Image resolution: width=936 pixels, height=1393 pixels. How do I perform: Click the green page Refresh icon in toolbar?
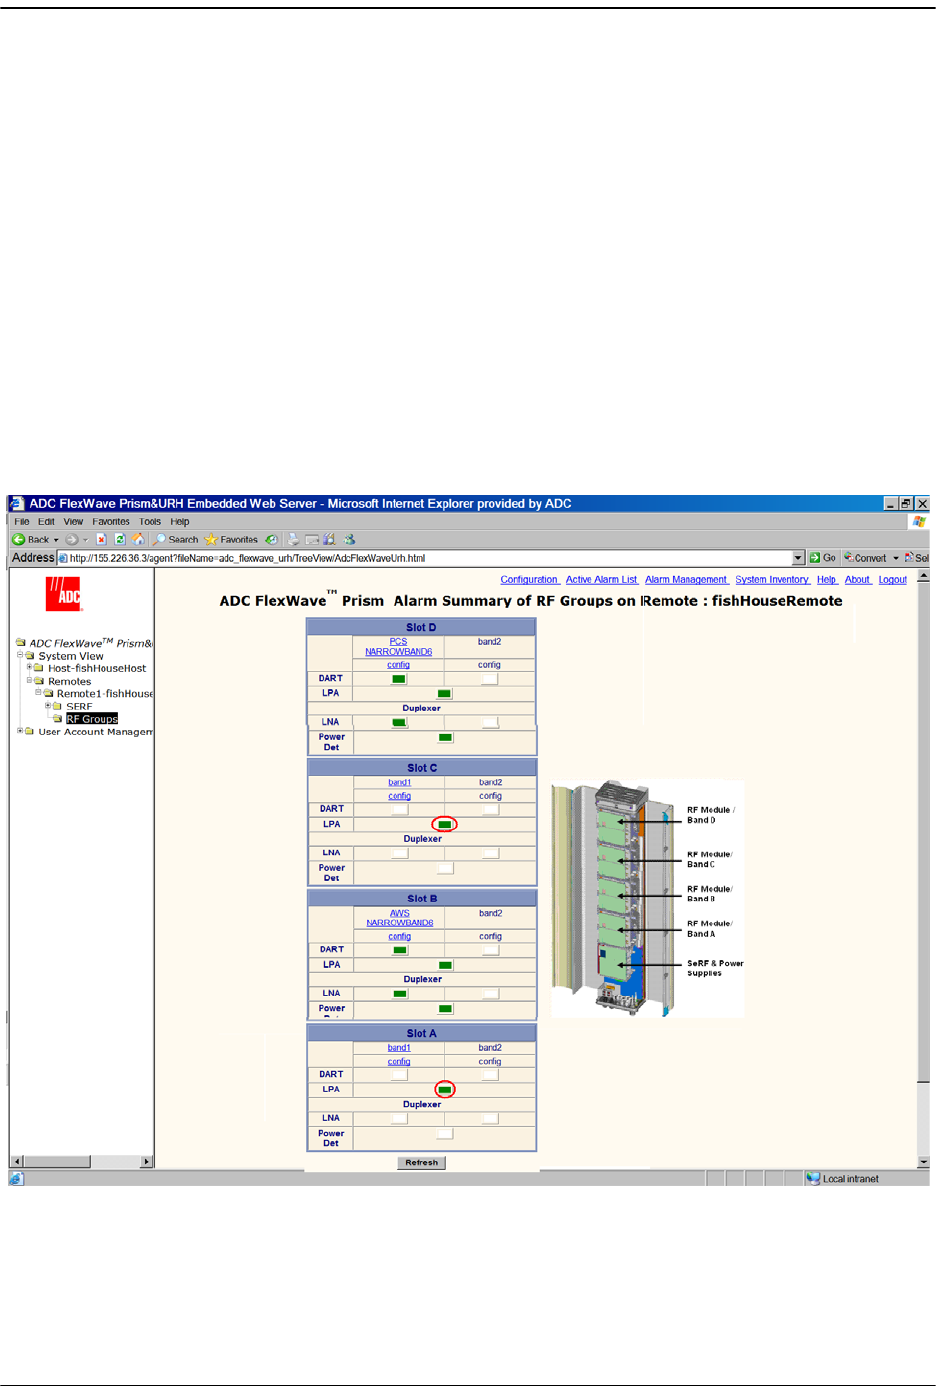click(x=120, y=539)
